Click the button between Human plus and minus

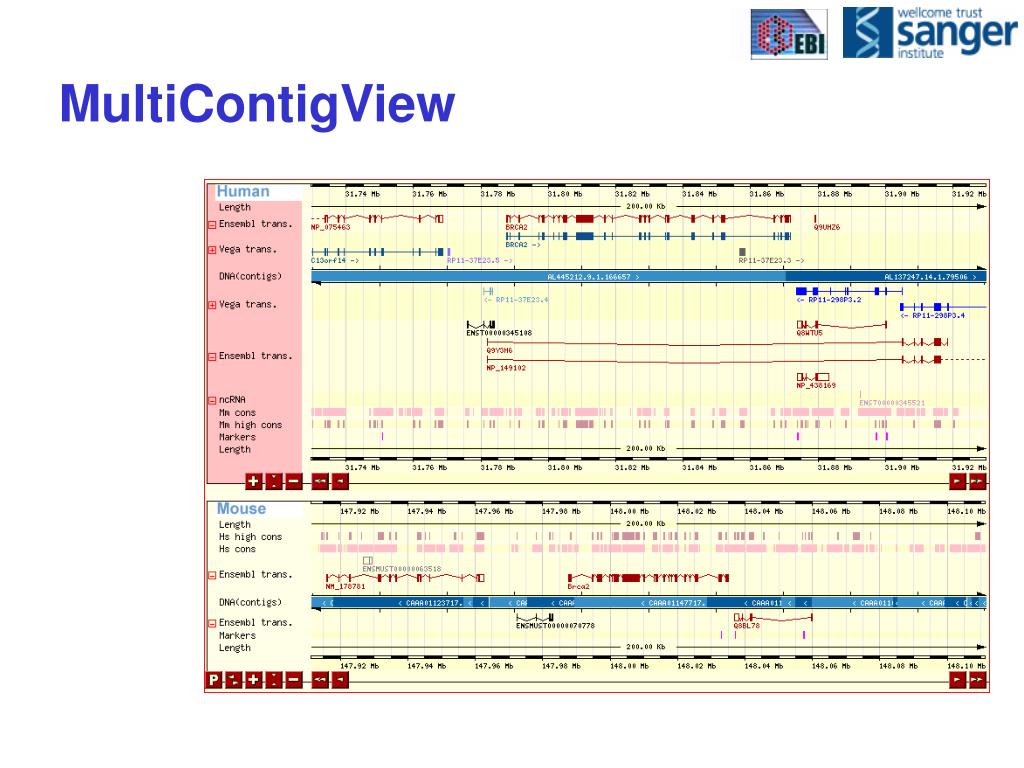[274, 481]
